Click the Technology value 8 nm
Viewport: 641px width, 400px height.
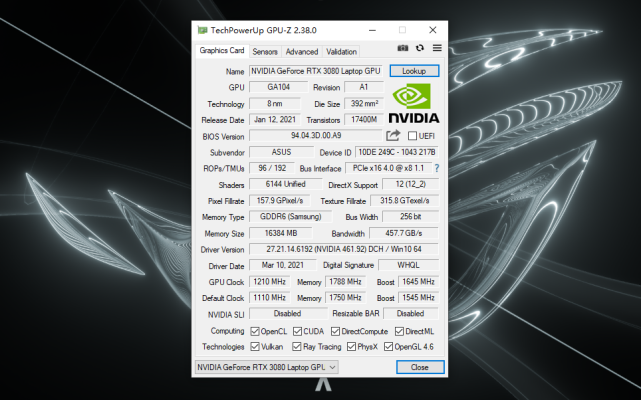point(275,103)
